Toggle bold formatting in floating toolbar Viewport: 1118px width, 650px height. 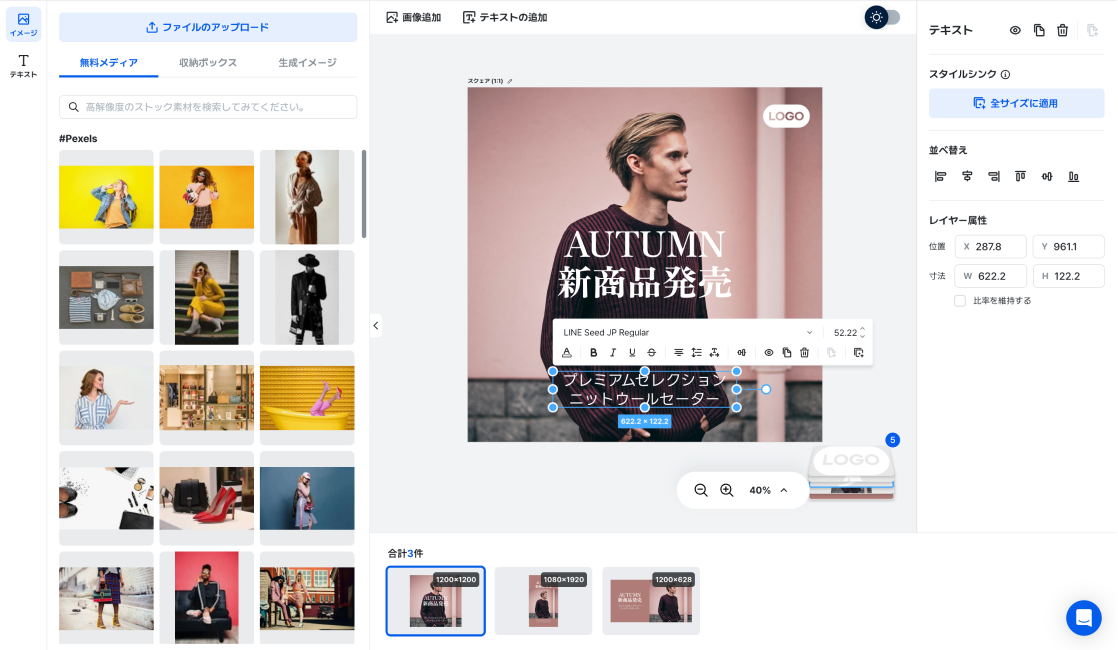pos(593,353)
